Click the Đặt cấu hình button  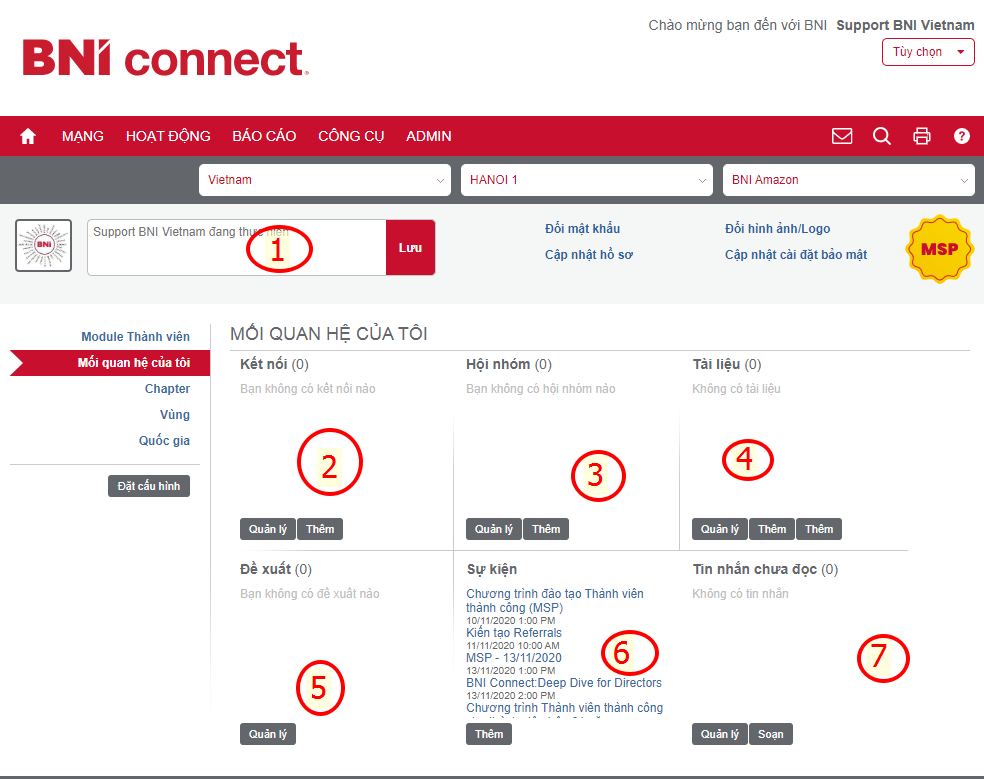click(x=149, y=486)
